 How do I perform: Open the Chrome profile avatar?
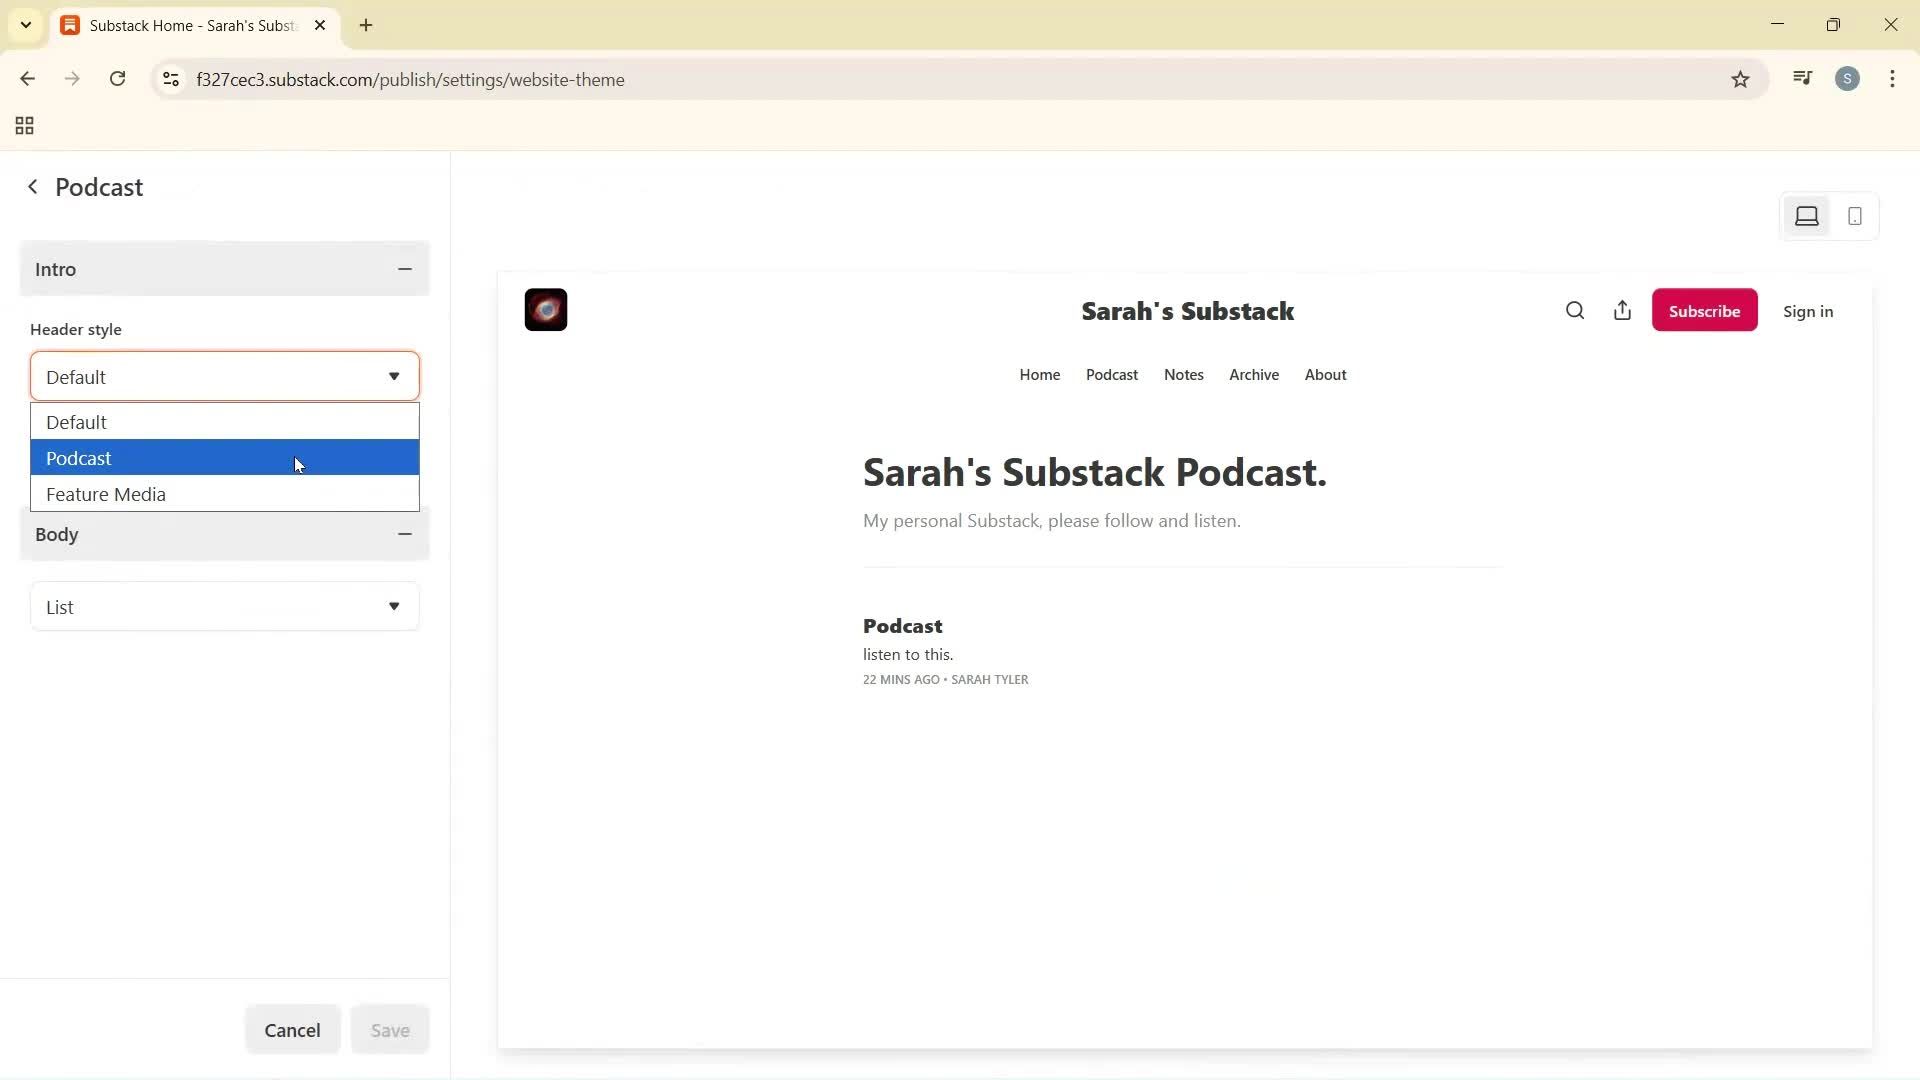(1847, 79)
